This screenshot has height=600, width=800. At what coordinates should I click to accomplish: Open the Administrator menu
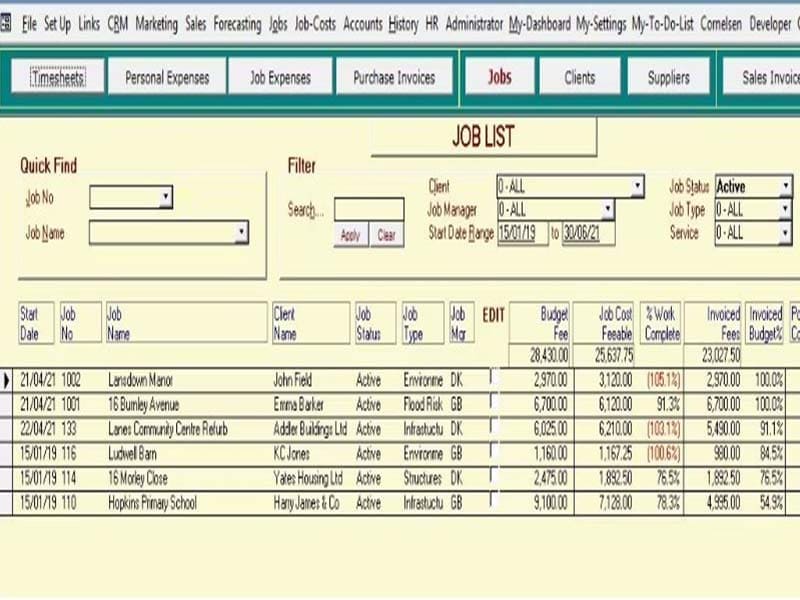[474, 23]
